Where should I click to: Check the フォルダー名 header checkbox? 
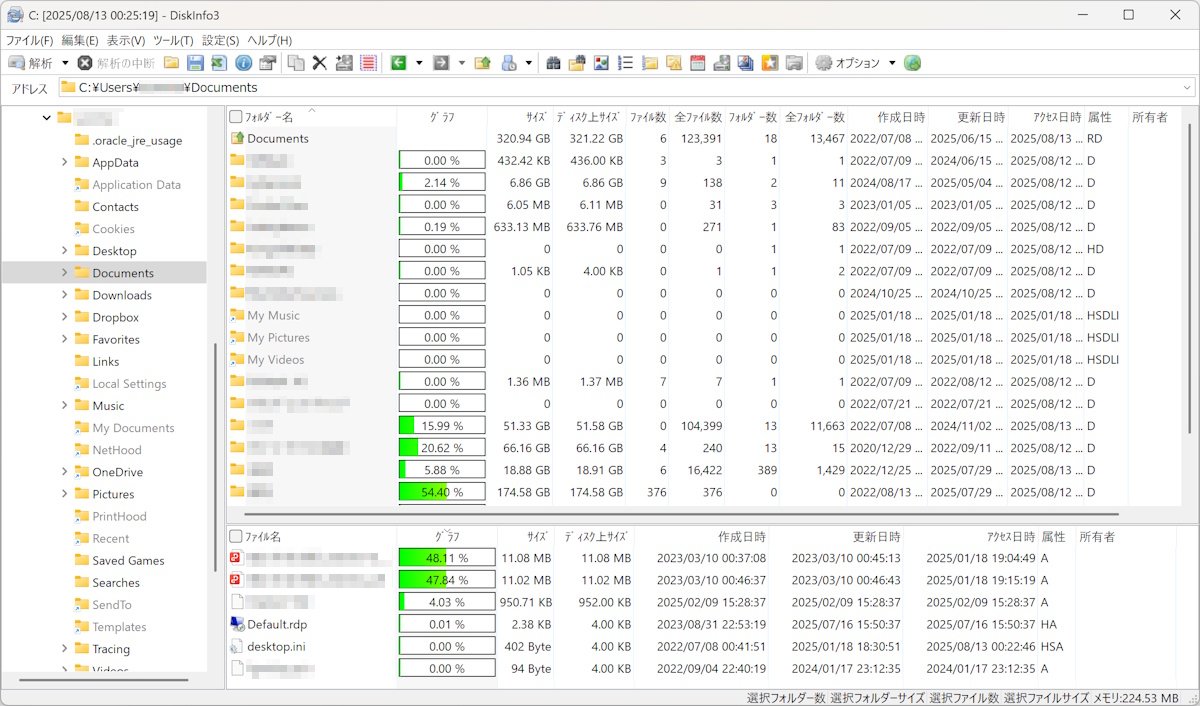[x=238, y=116]
